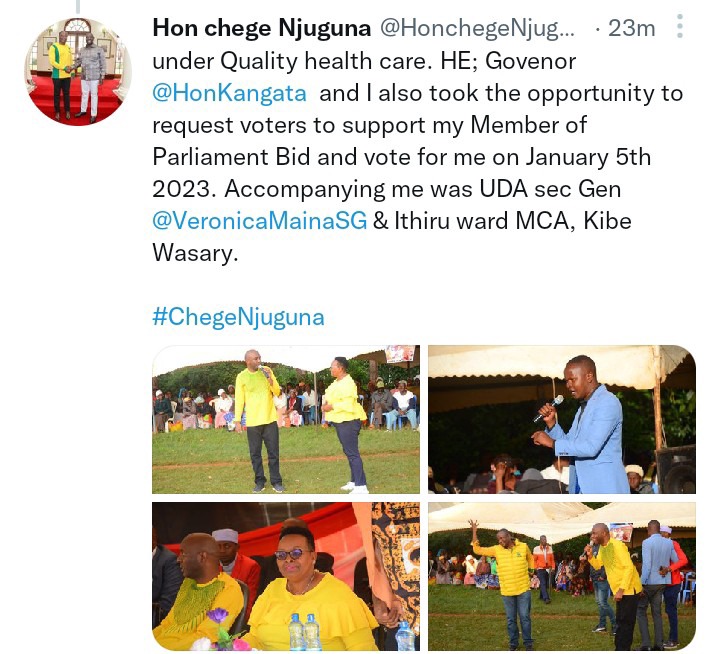Click the microphone in the blue blazer photo
This screenshot has height=654, width=720.
point(548,408)
